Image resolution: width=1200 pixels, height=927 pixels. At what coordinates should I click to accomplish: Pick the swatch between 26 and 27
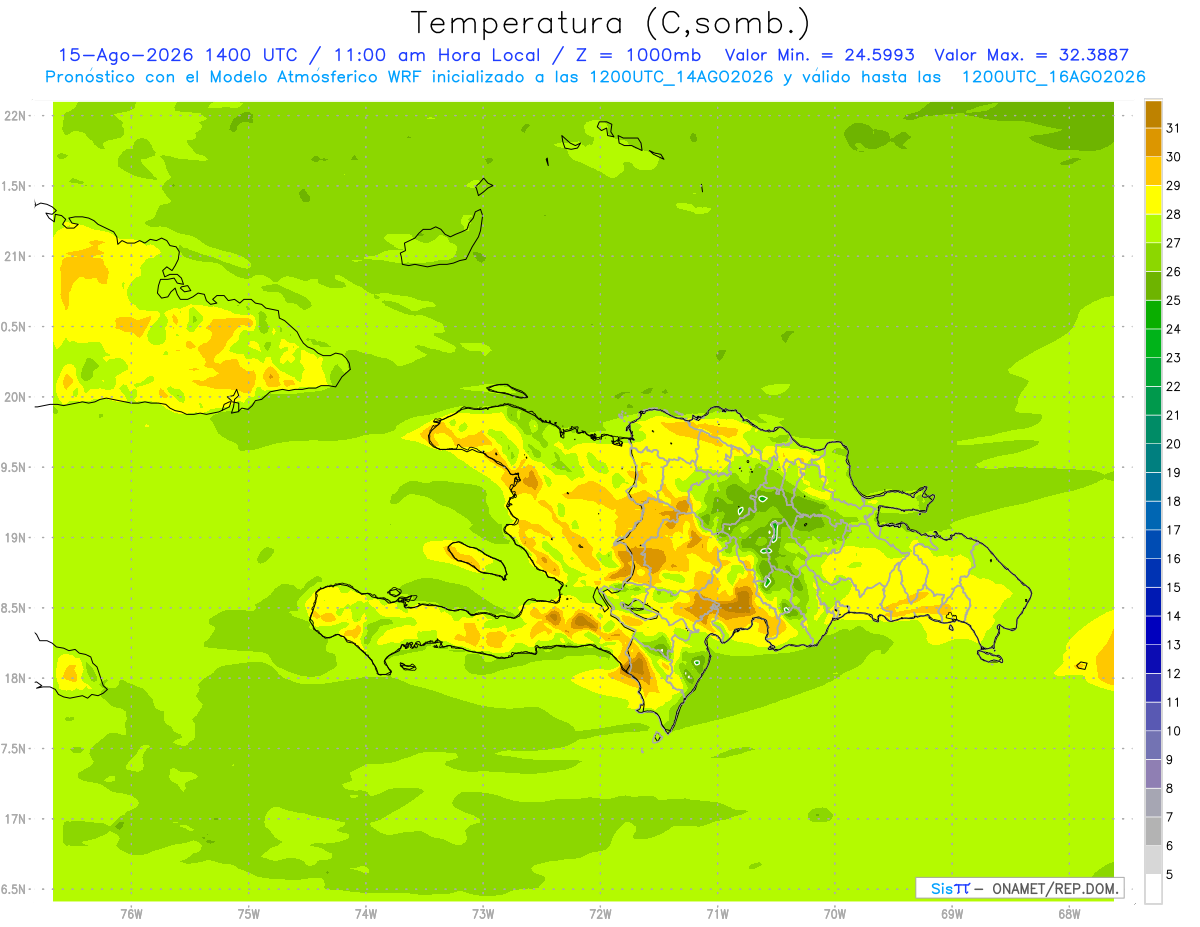pyautogui.click(x=1153, y=258)
